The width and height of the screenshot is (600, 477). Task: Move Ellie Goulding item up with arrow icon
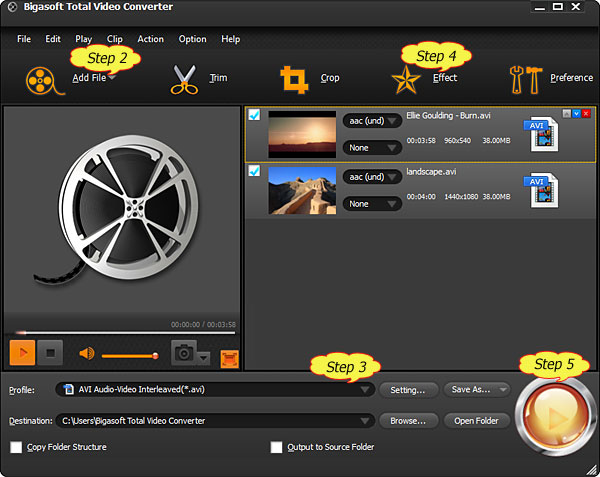[x=567, y=114]
